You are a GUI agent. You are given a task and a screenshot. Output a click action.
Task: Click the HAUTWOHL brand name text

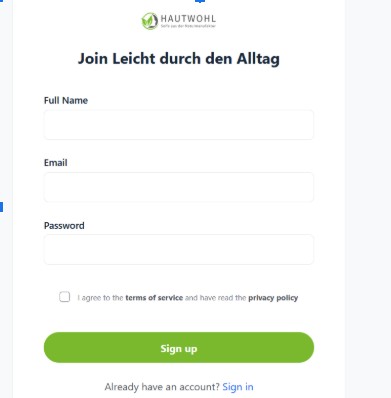188,18
